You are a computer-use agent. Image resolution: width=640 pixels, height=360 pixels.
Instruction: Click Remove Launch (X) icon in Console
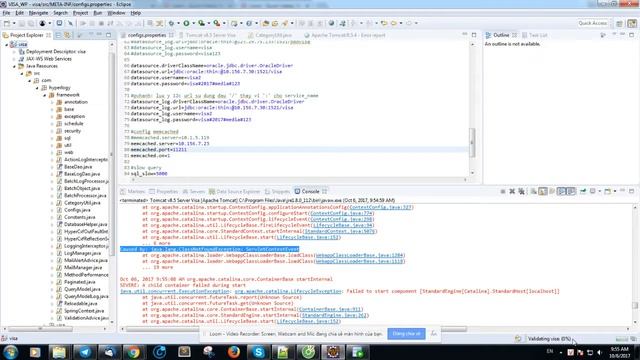click(x=512, y=191)
